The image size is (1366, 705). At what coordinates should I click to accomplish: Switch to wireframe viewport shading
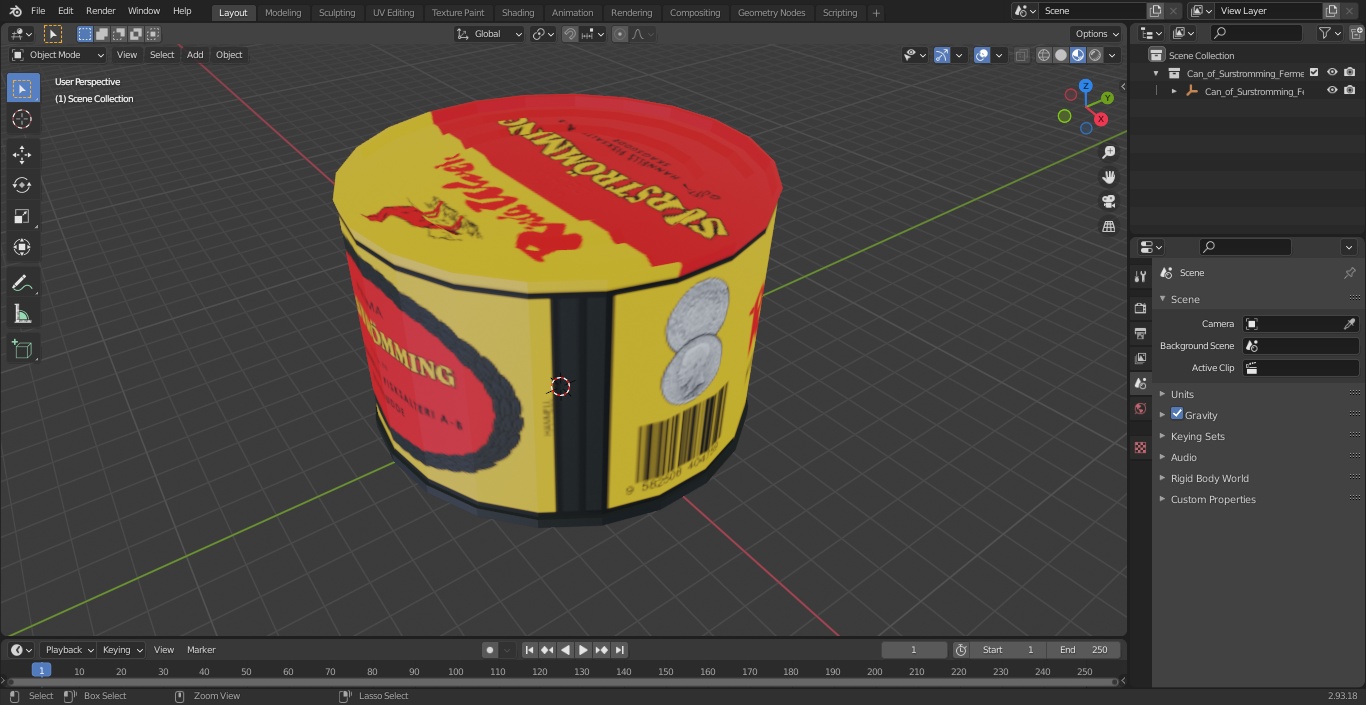click(x=1044, y=55)
